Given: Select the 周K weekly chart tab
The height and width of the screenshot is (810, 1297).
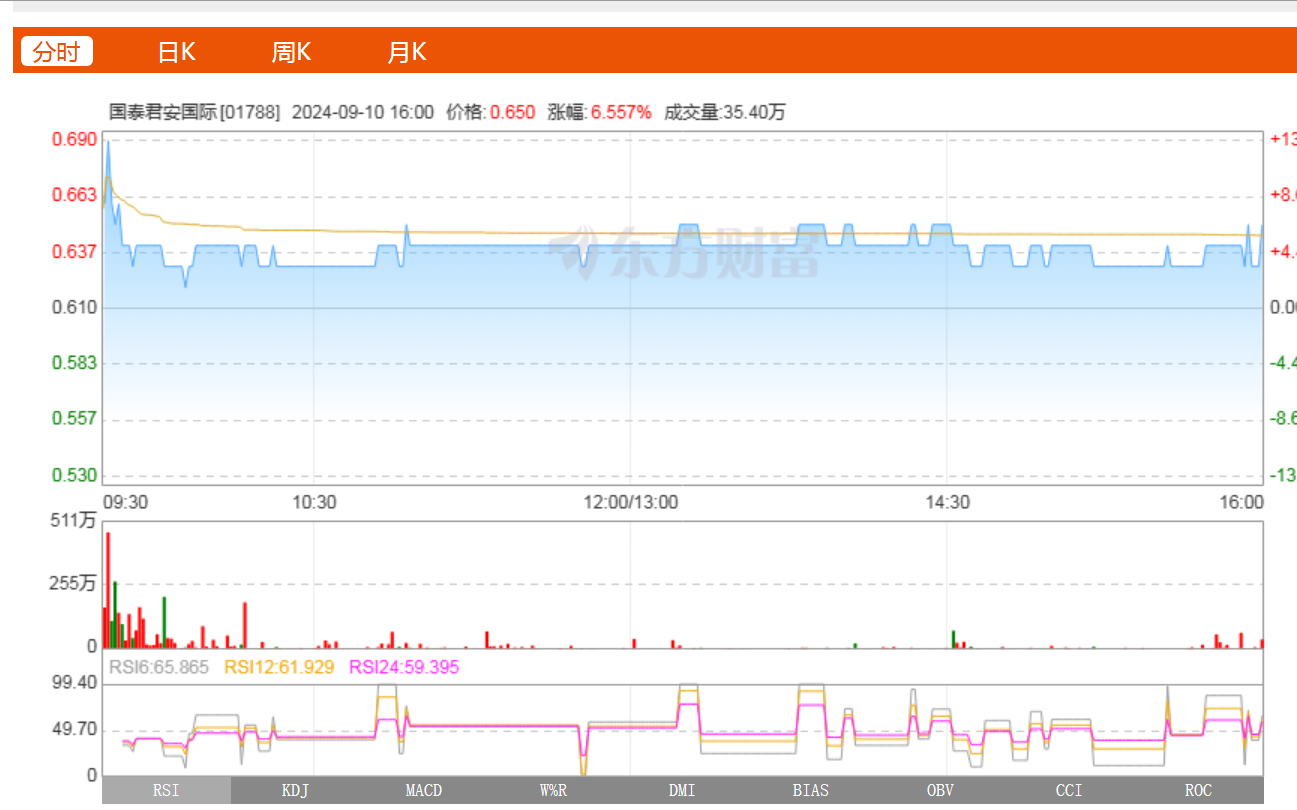Looking at the screenshot, I should [x=291, y=52].
